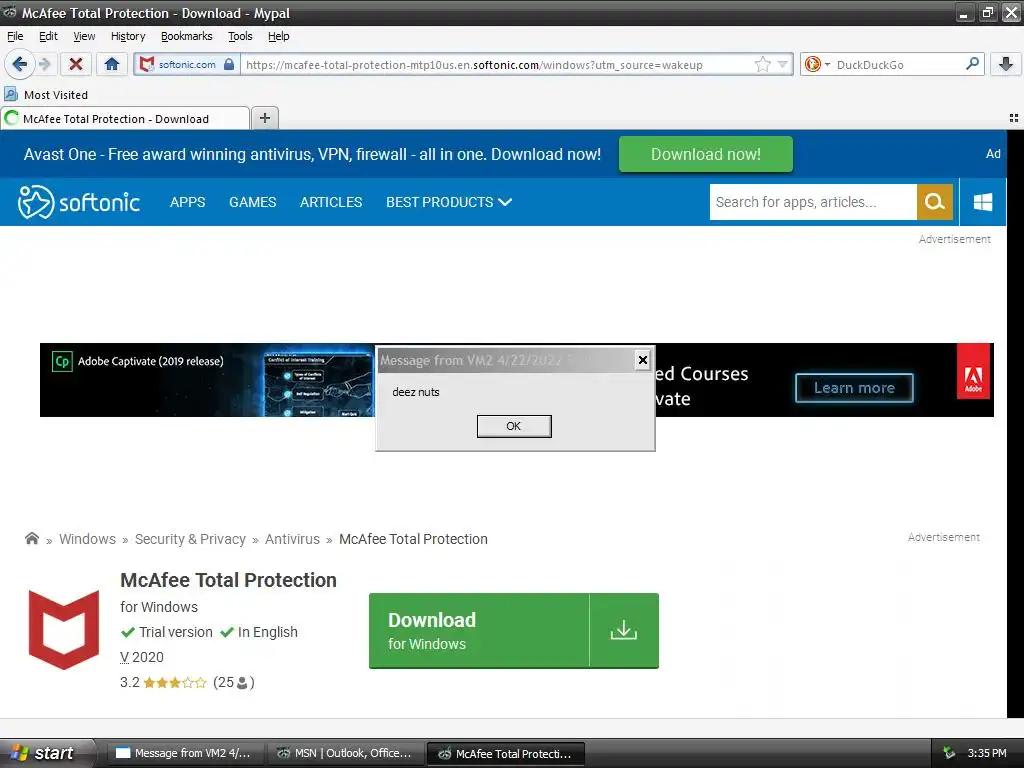Click the Adobe Captivate ad Learn more button
Image resolution: width=1024 pixels, height=768 pixels.
[854, 388]
